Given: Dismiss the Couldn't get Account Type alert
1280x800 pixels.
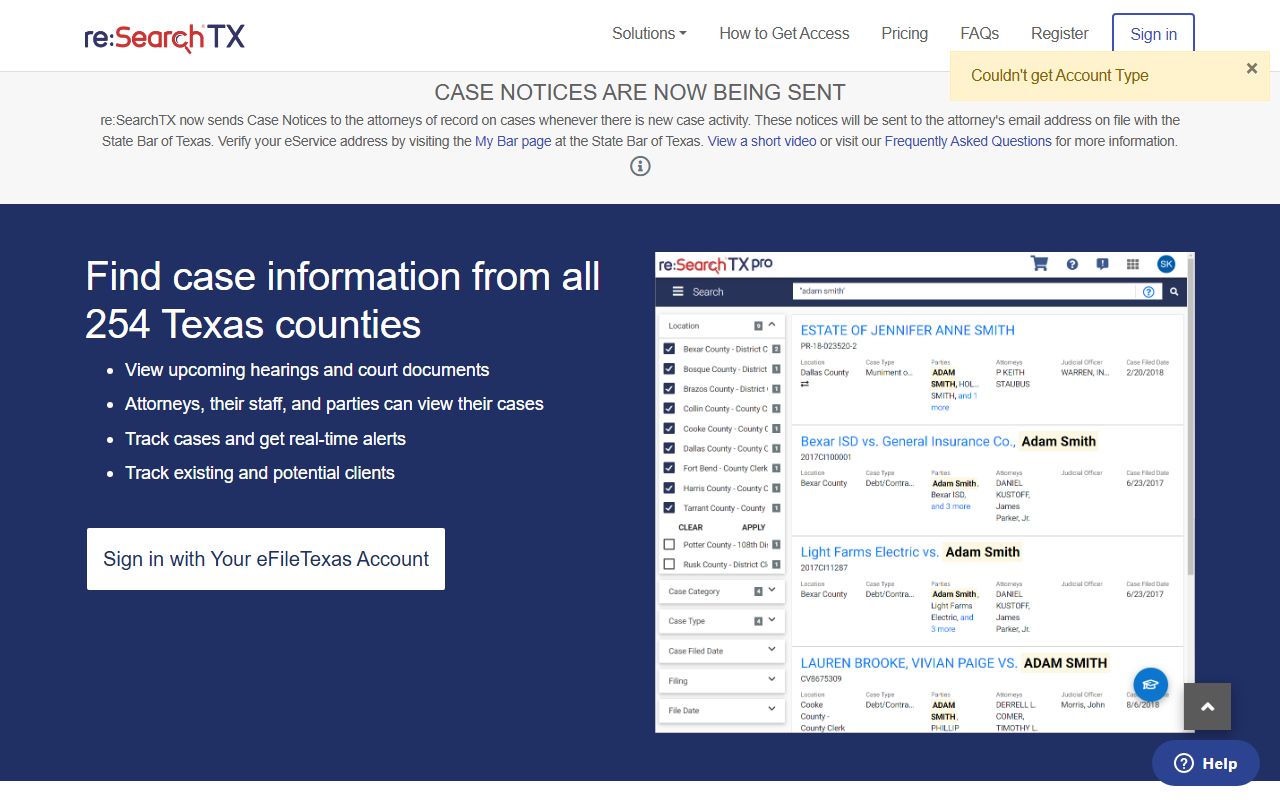Looking at the screenshot, I should (x=1251, y=68).
